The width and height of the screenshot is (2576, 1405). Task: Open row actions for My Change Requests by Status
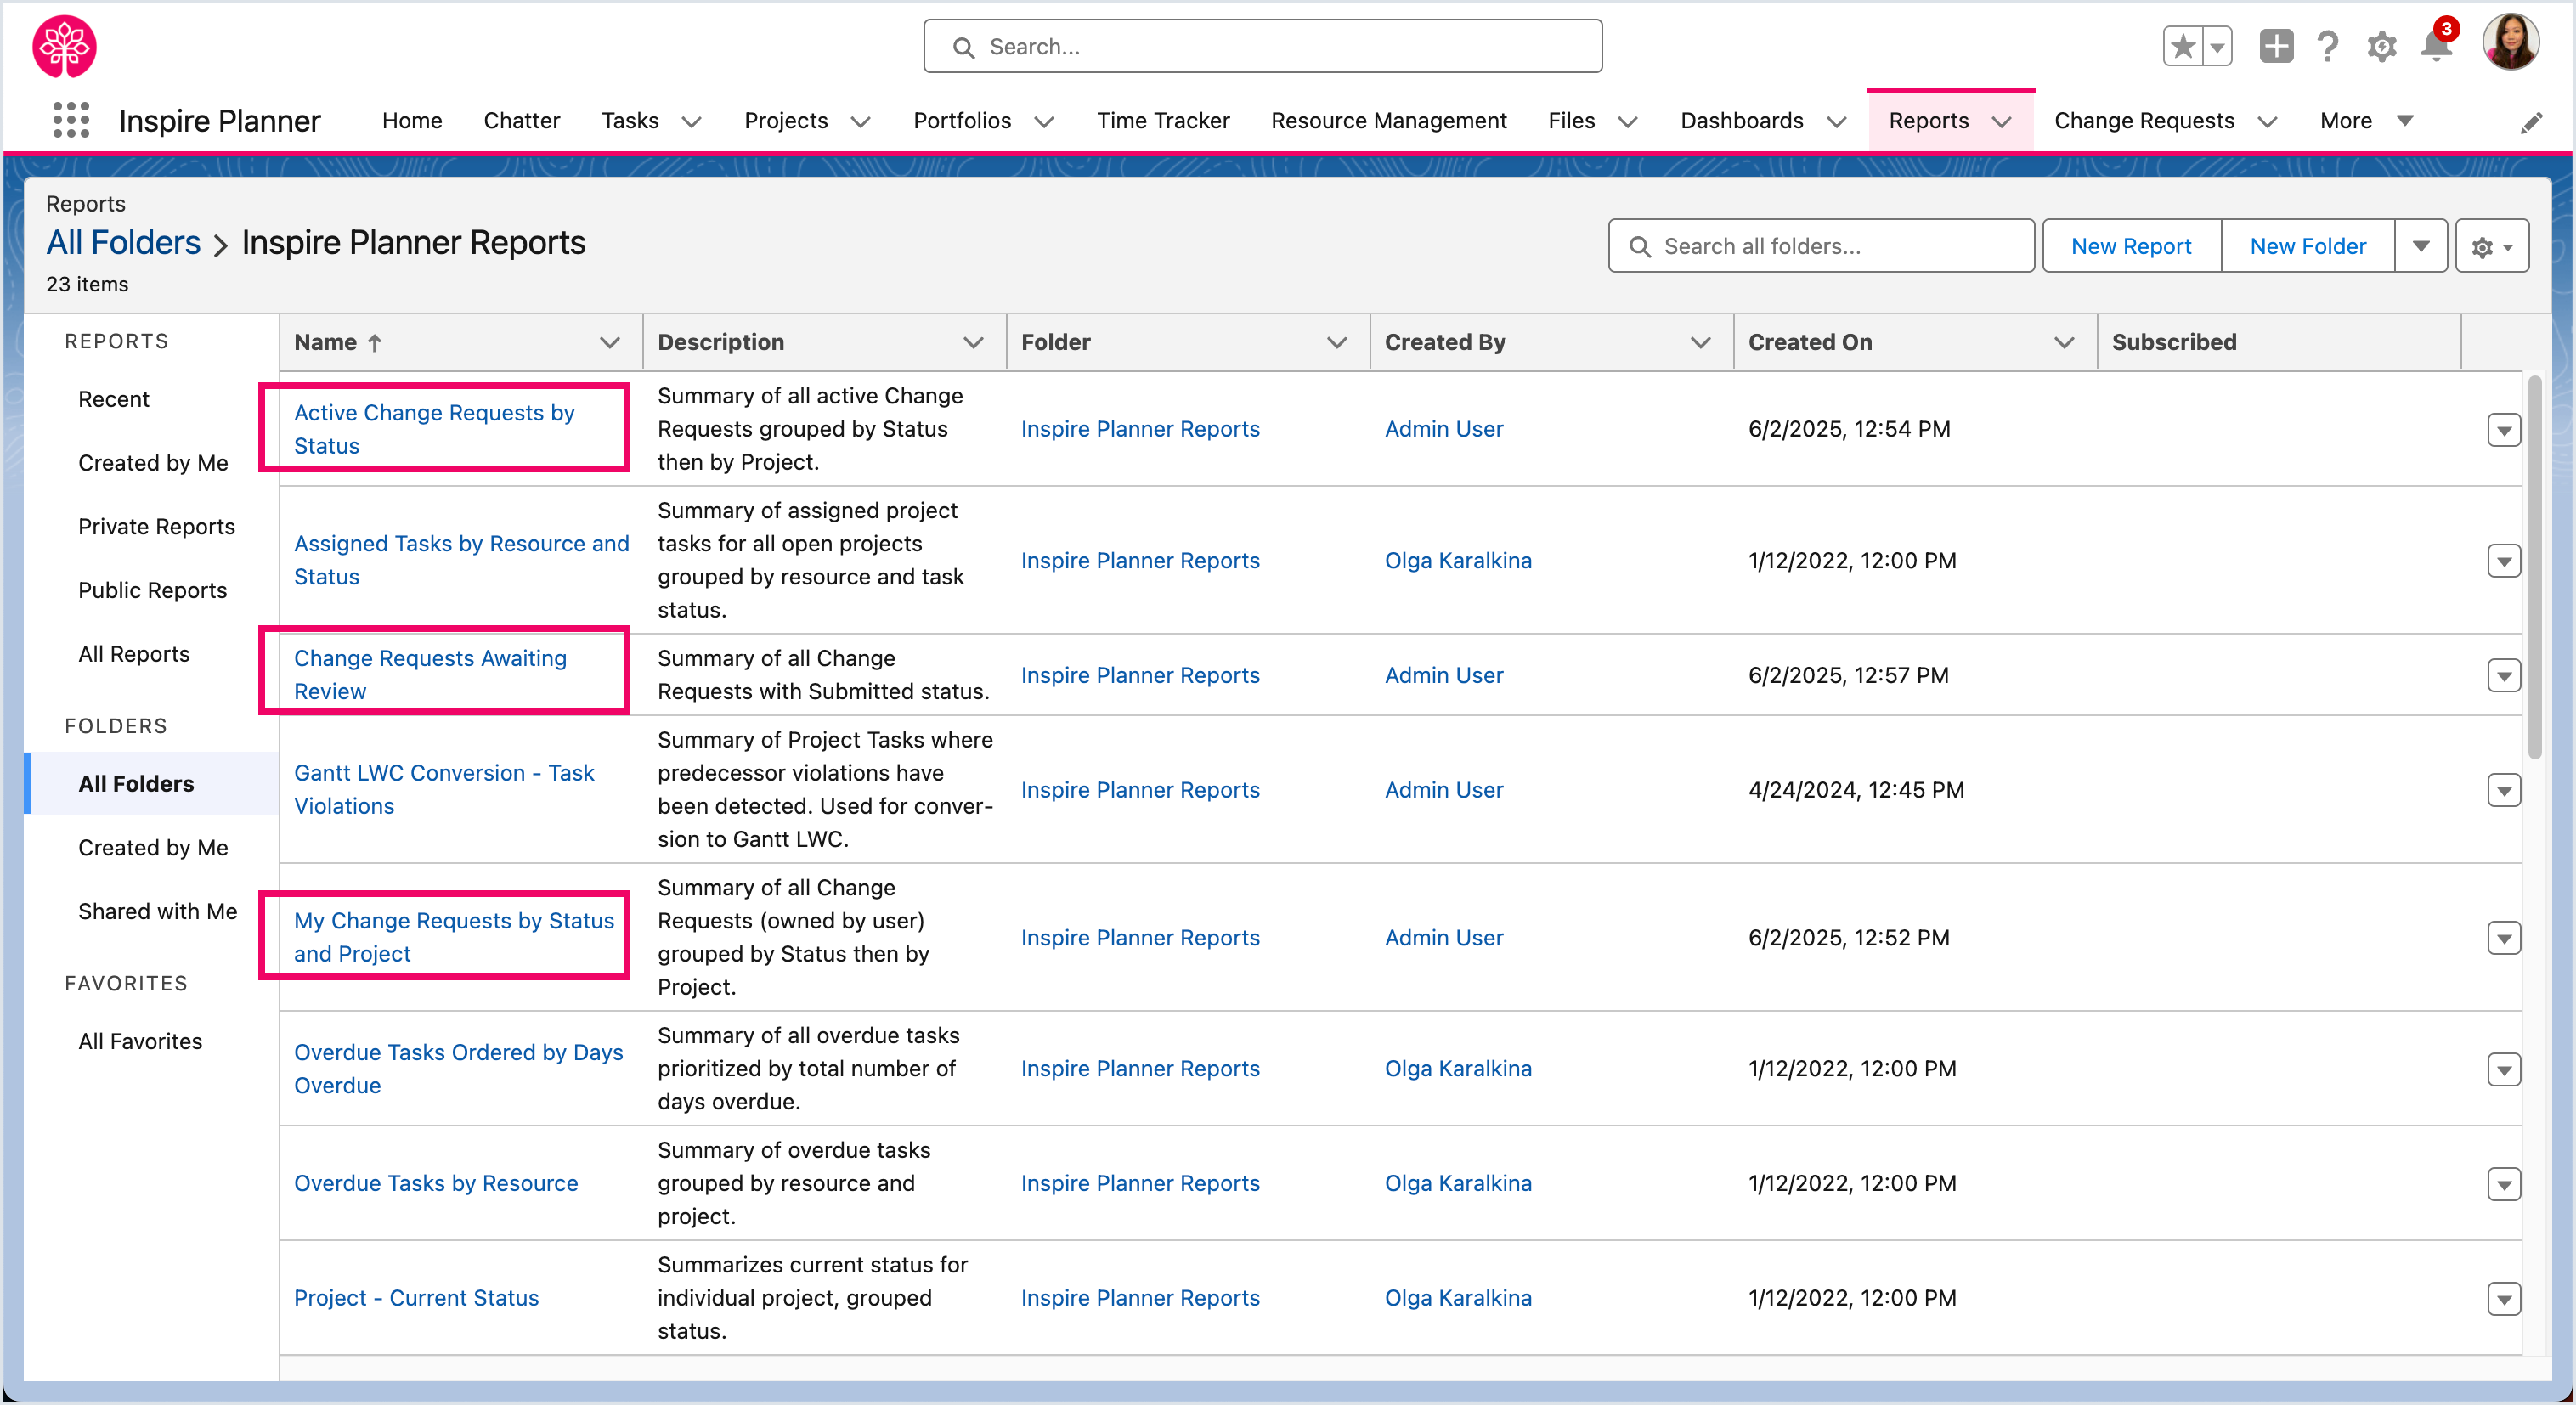coord(2503,938)
